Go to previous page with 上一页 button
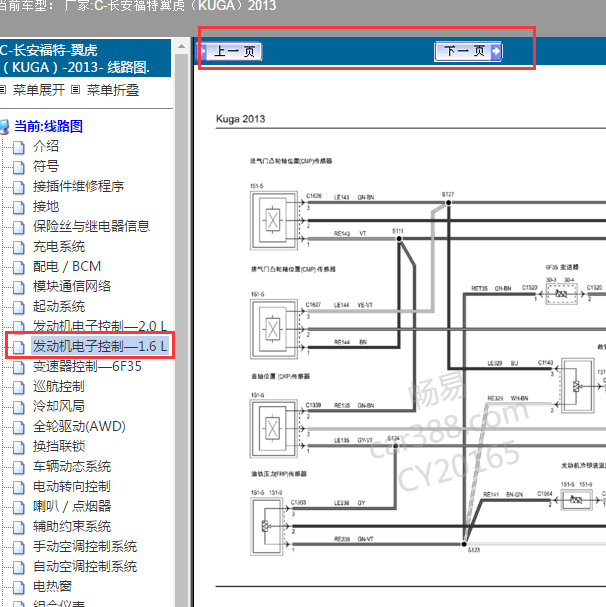 pyautogui.click(x=230, y=51)
